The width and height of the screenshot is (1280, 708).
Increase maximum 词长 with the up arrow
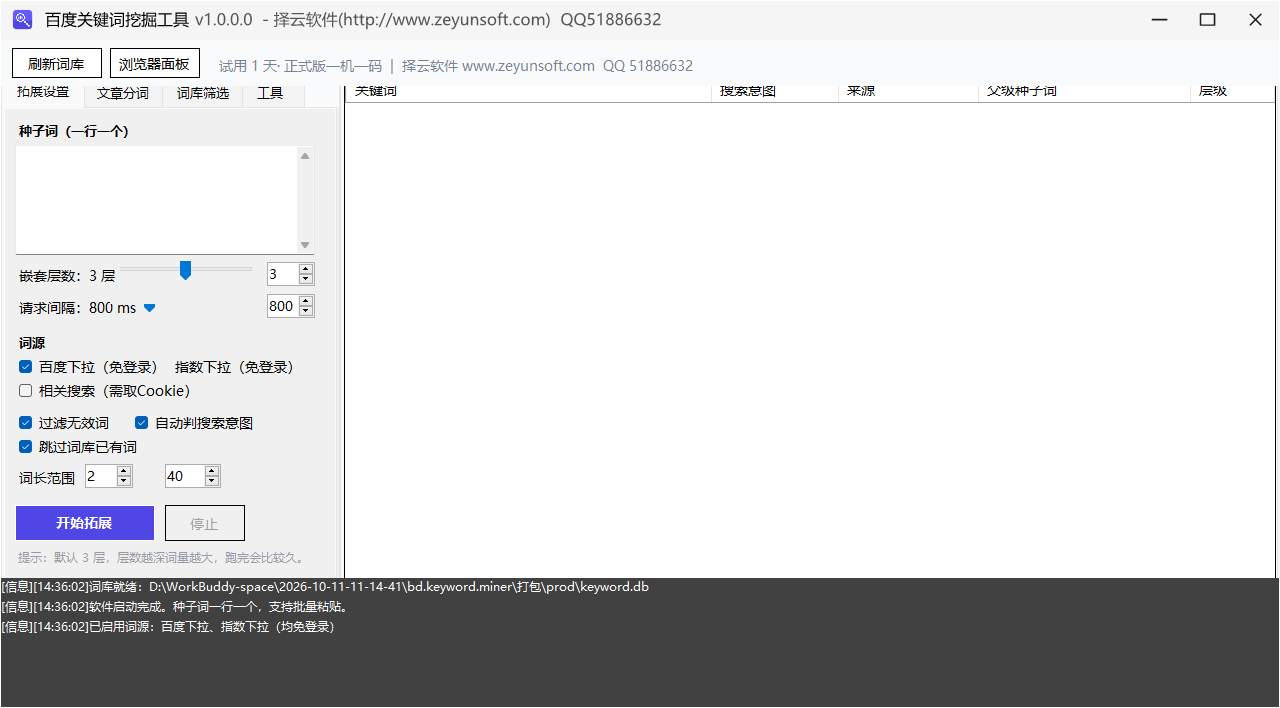point(212,471)
